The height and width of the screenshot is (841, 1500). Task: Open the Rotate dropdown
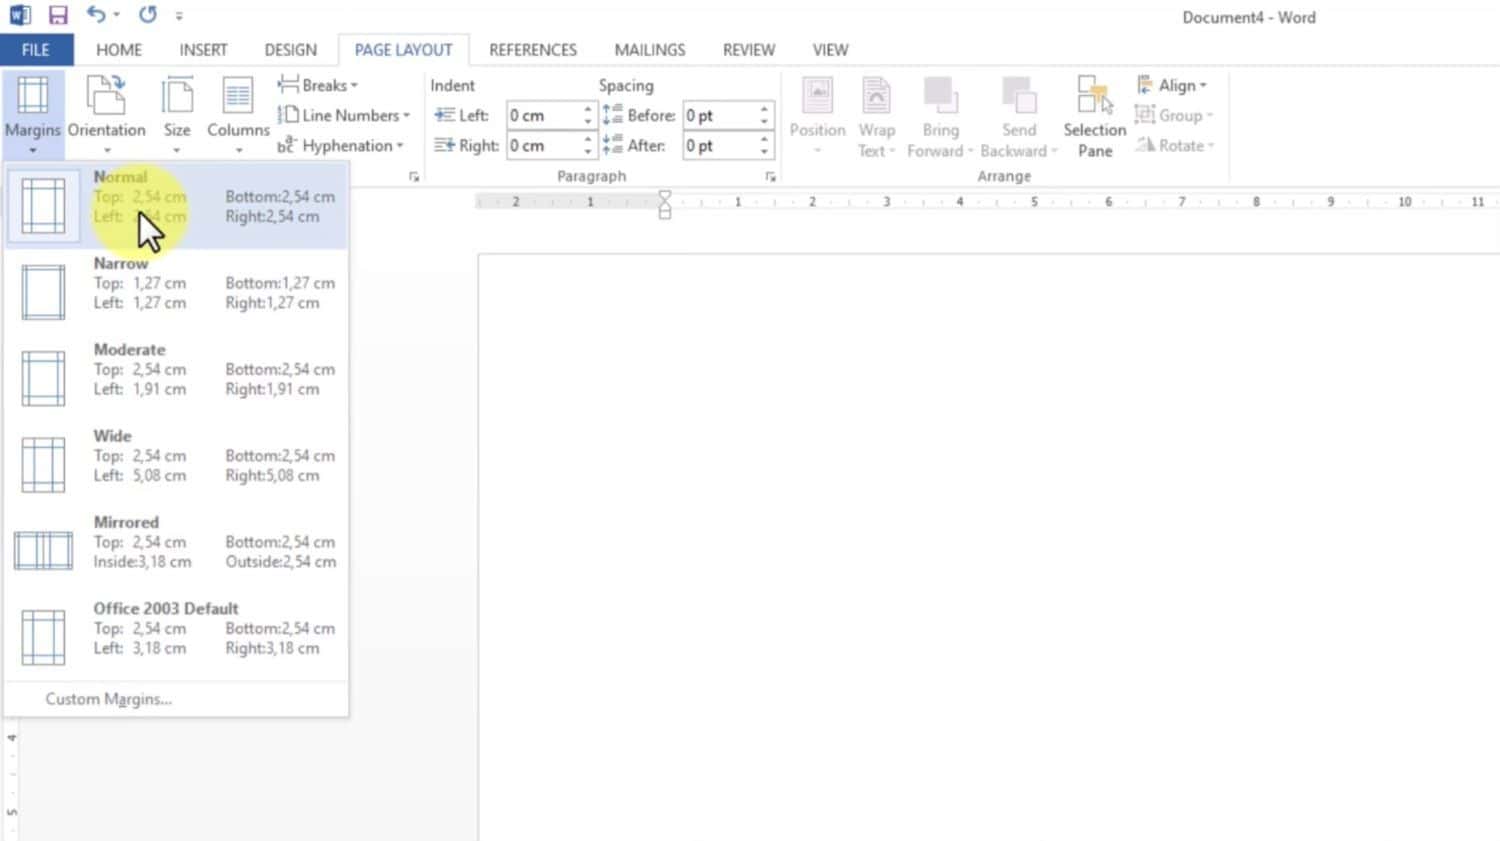[x=1175, y=145]
